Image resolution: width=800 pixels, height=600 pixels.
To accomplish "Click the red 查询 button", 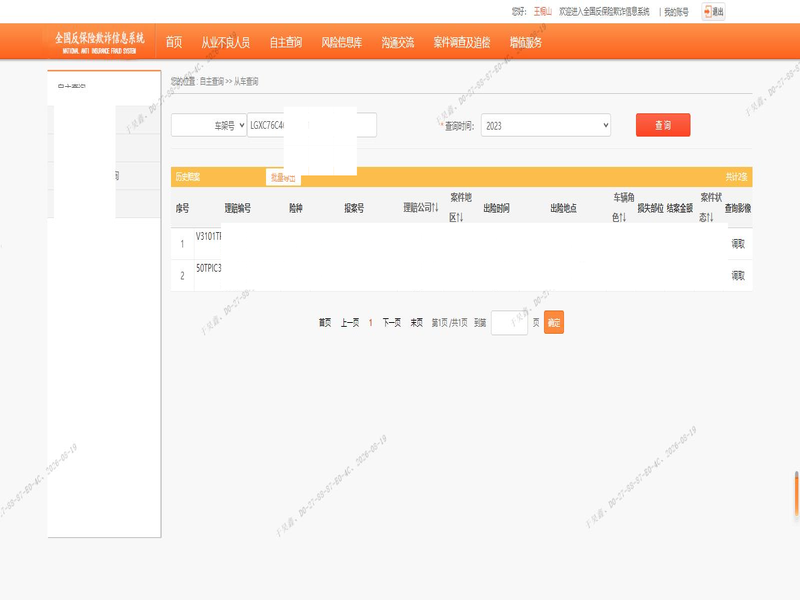I will pos(663,125).
